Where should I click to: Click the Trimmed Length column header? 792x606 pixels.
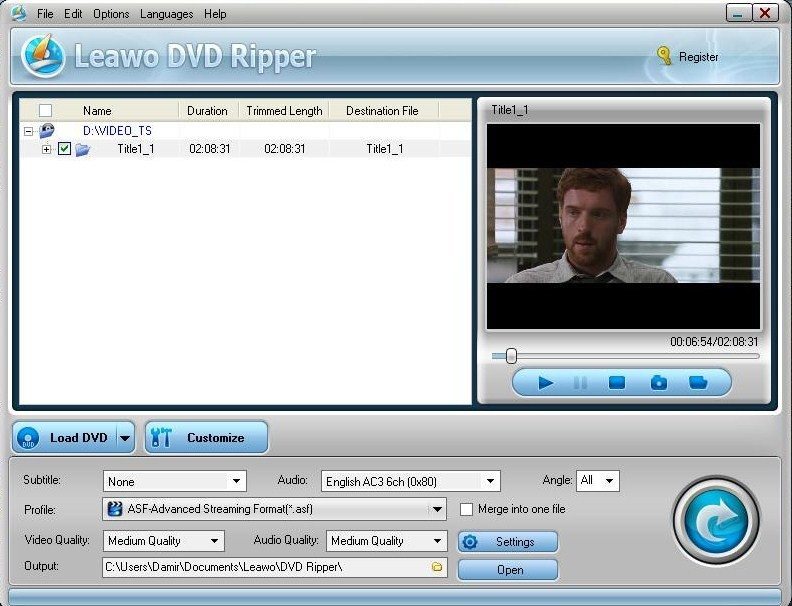tap(284, 111)
